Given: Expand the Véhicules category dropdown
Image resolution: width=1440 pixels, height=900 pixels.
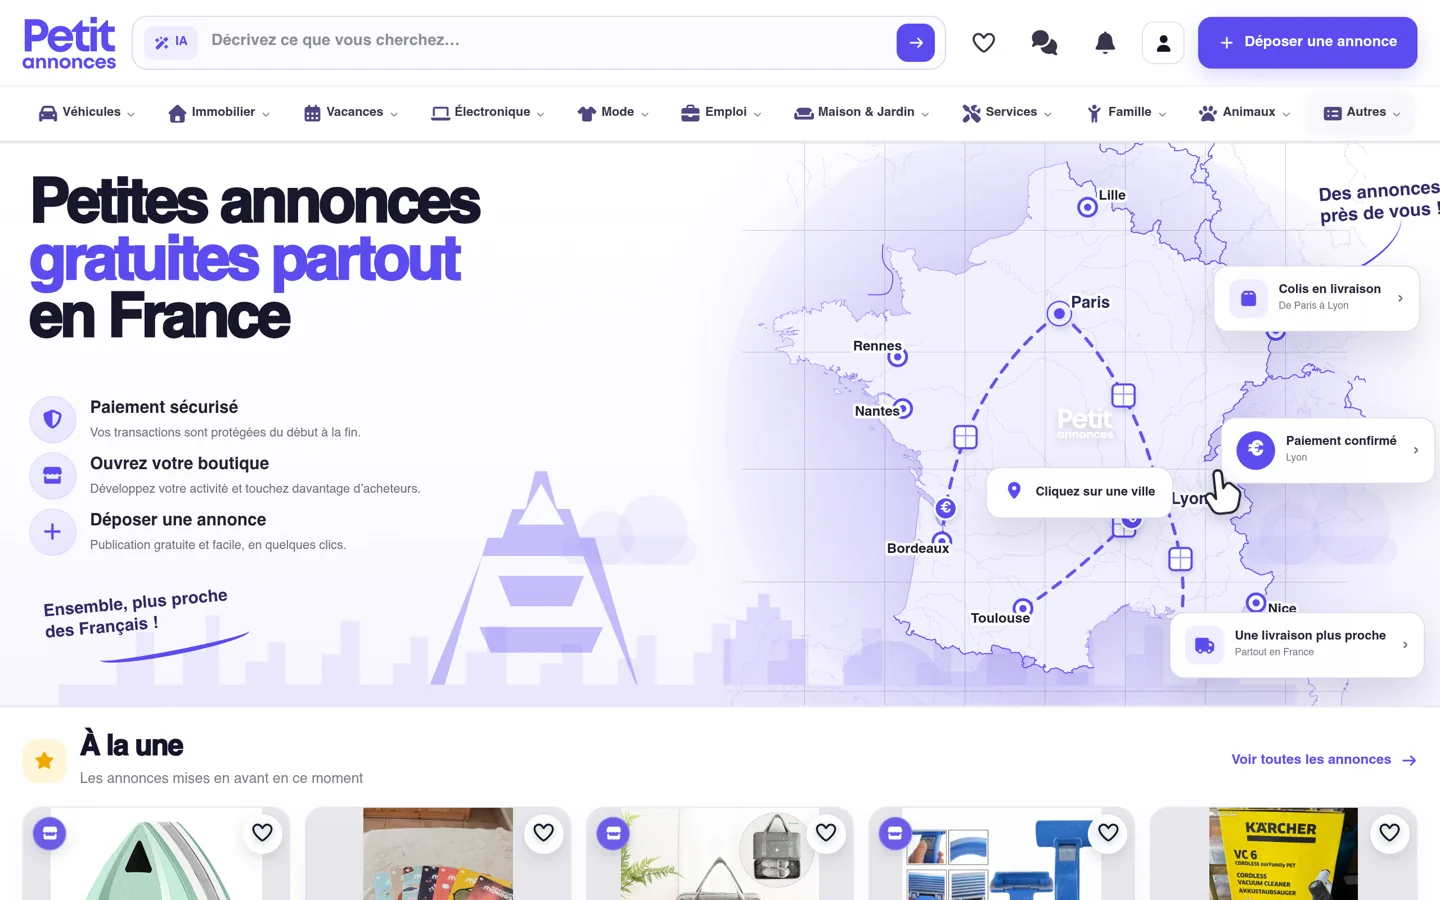Looking at the screenshot, I should pos(86,113).
